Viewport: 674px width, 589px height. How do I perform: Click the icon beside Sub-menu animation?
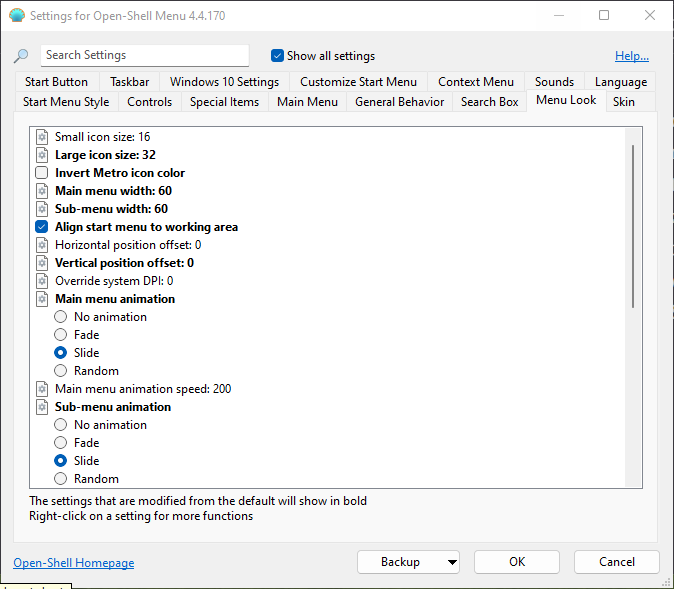pos(42,407)
